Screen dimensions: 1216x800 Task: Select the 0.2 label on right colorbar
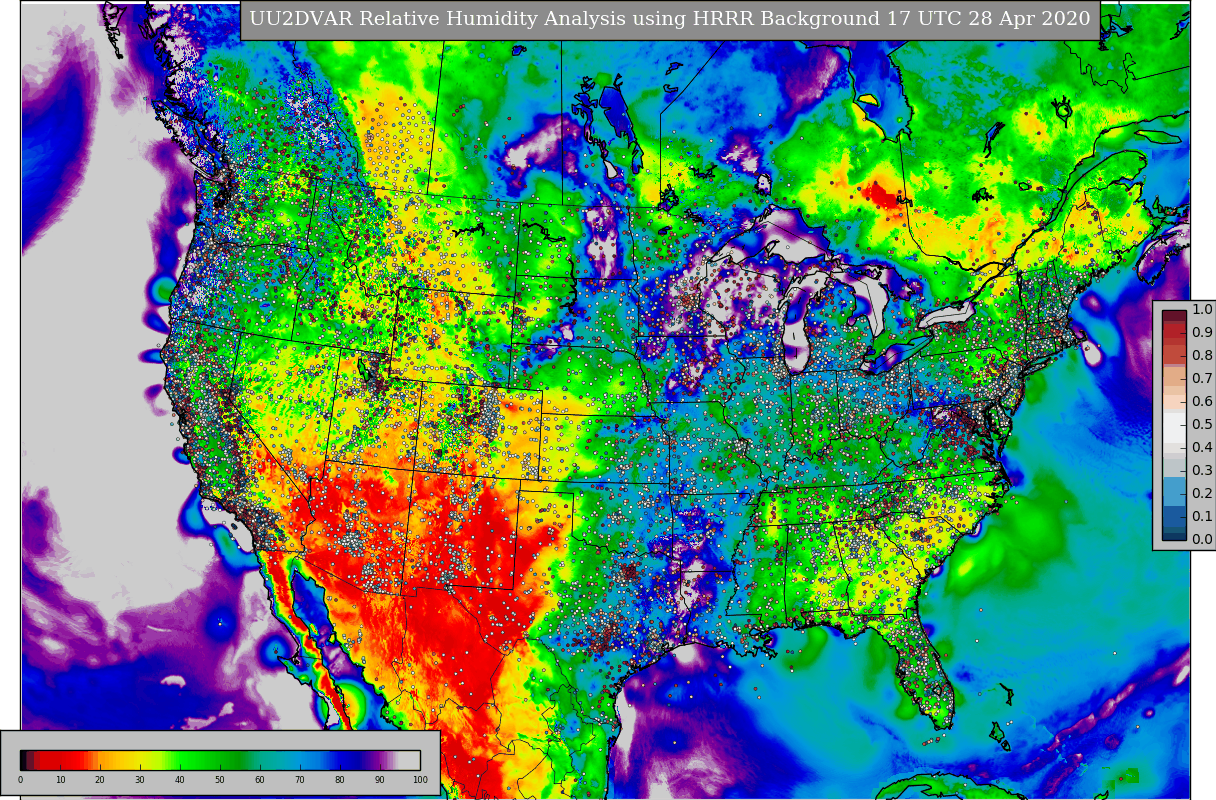click(x=1202, y=494)
